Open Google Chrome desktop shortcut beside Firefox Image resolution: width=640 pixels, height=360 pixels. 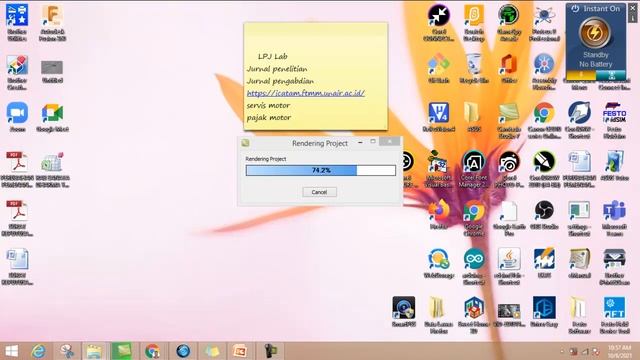pyautogui.click(x=474, y=218)
